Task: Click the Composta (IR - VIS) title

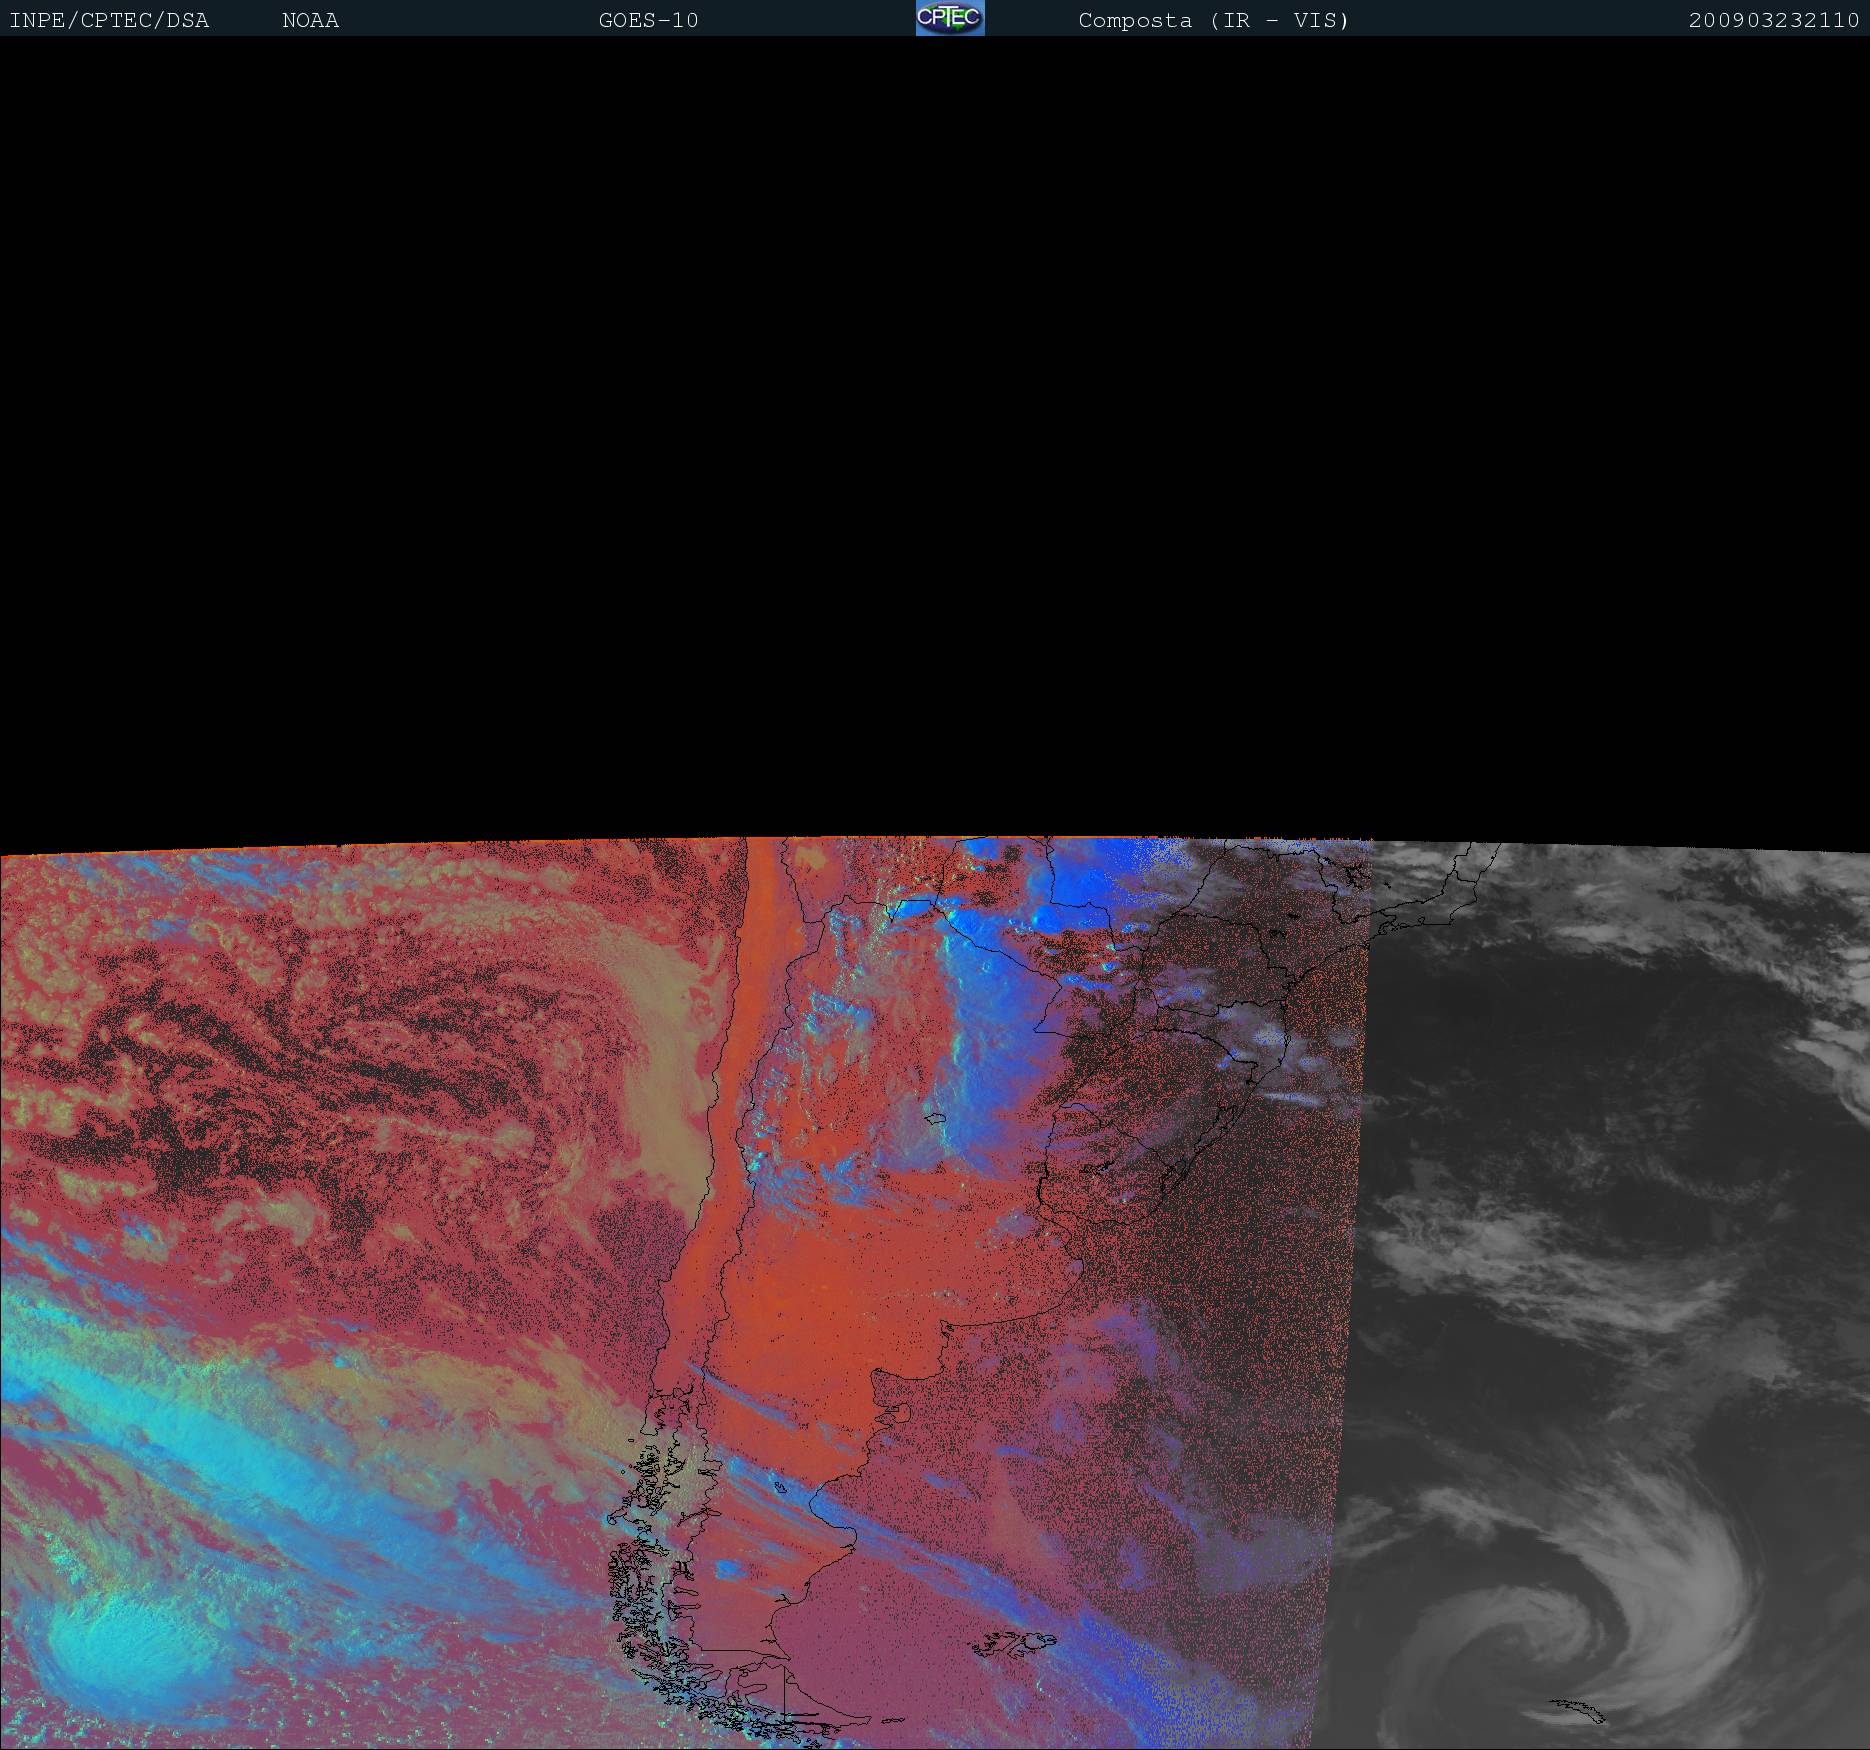Action: click(x=1213, y=21)
